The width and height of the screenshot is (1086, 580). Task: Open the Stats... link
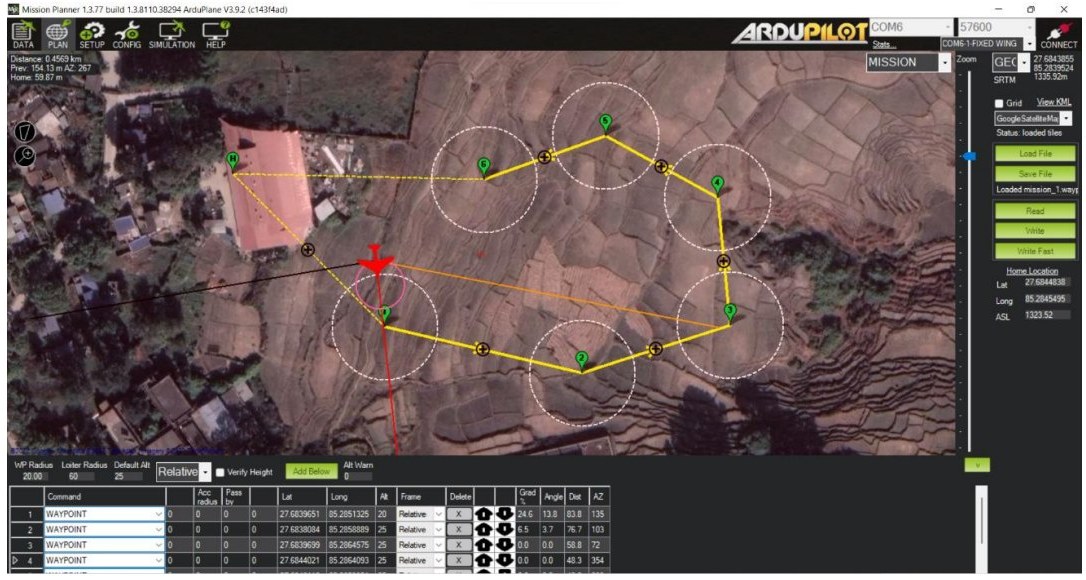[882, 44]
